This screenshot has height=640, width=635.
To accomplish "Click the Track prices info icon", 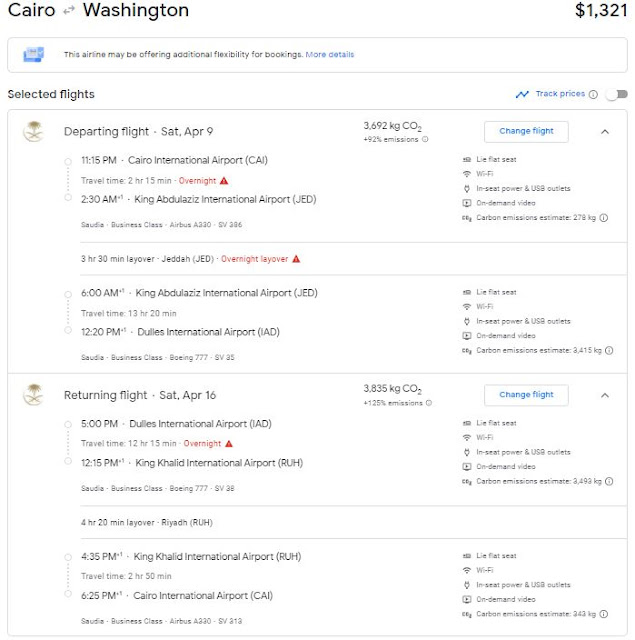I will (593, 94).
